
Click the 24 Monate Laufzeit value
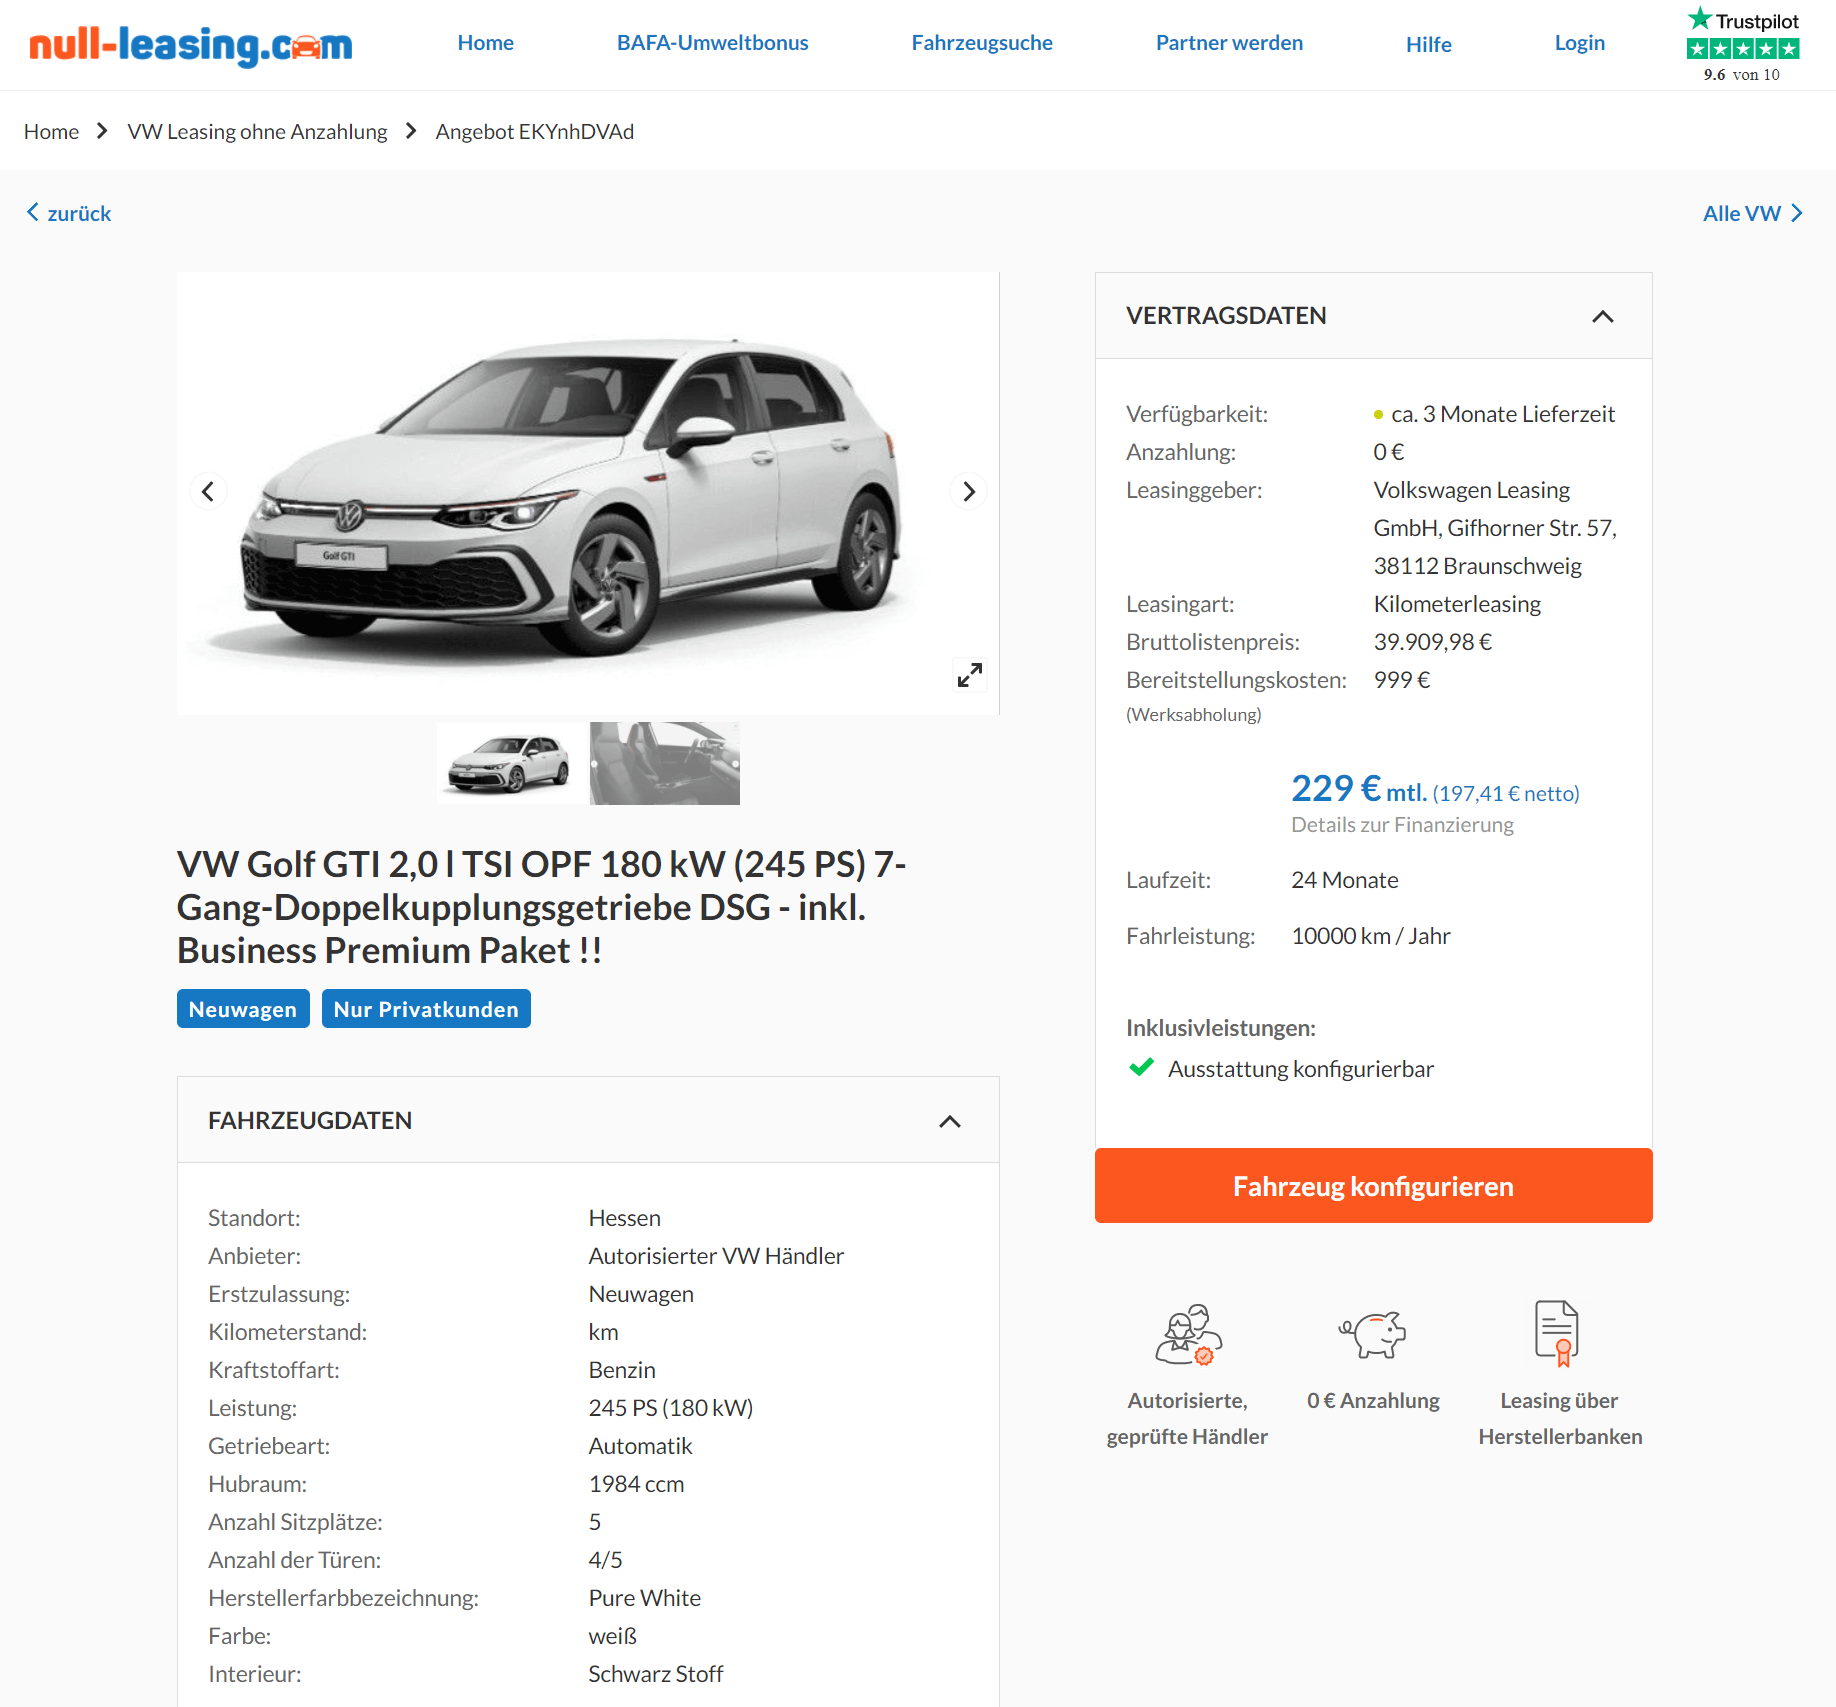coord(1345,880)
